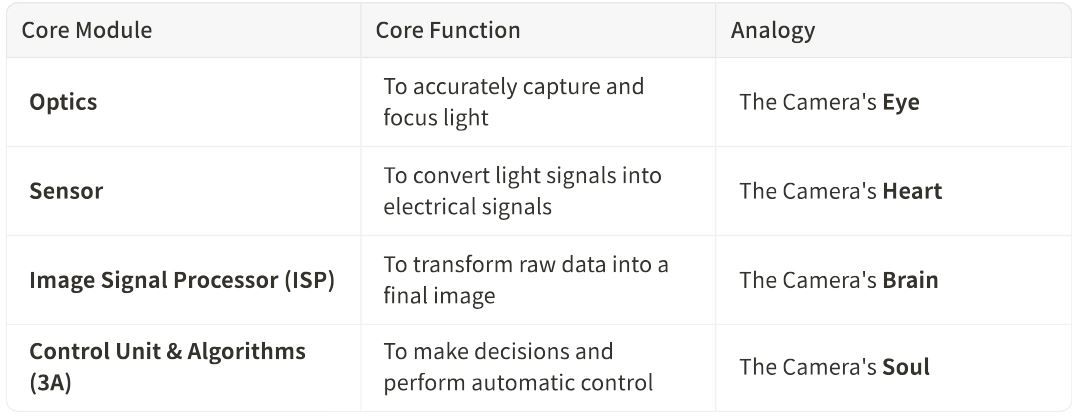Screen dimensions: 1077x420
Task: Click "The Camera's" text in the Control Unit row
Action: coord(808,367)
